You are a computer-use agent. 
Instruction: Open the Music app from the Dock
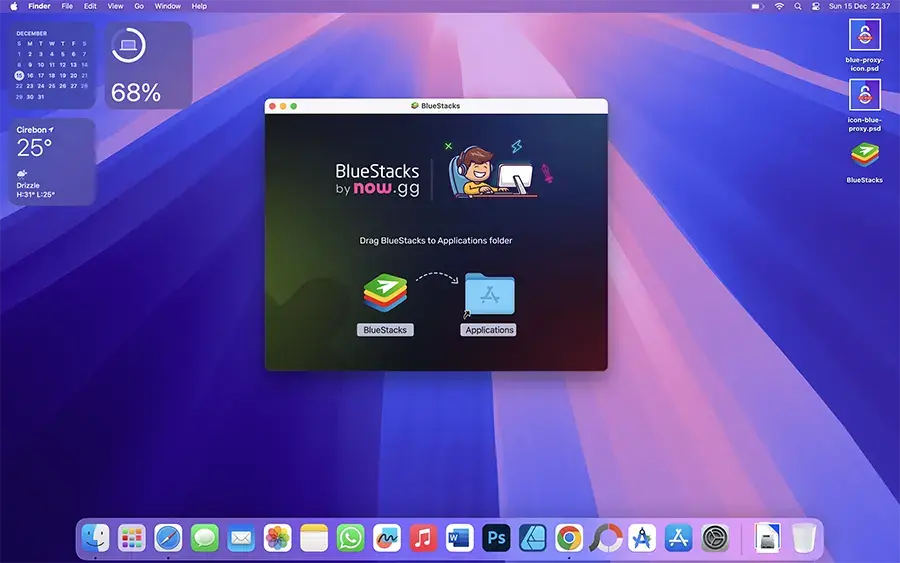coord(424,538)
